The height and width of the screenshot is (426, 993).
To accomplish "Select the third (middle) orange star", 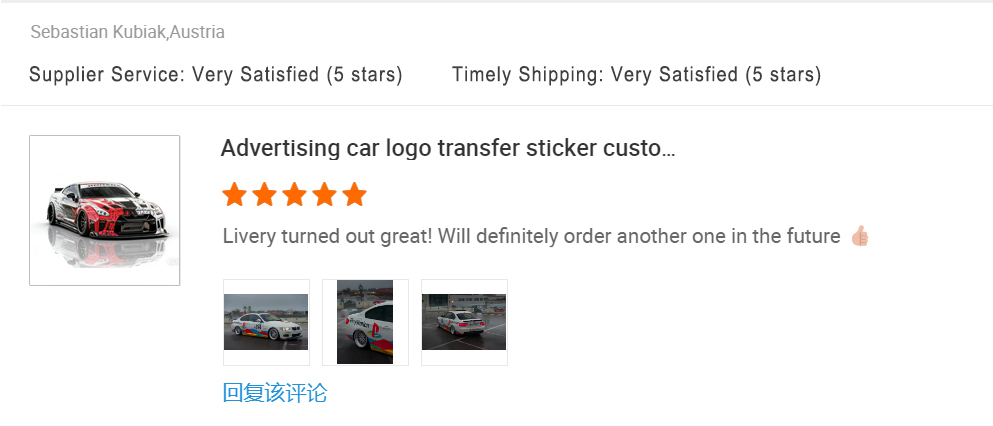I will (294, 195).
